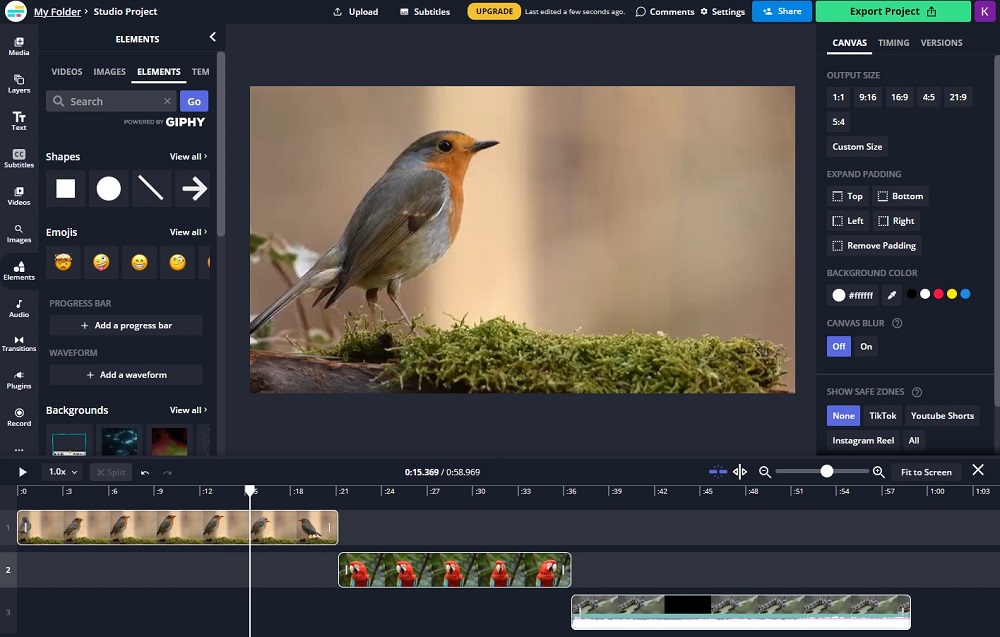The height and width of the screenshot is (637, 1000).
Task: Switch to the Images tab in Elements
Action: coord(109,71)
